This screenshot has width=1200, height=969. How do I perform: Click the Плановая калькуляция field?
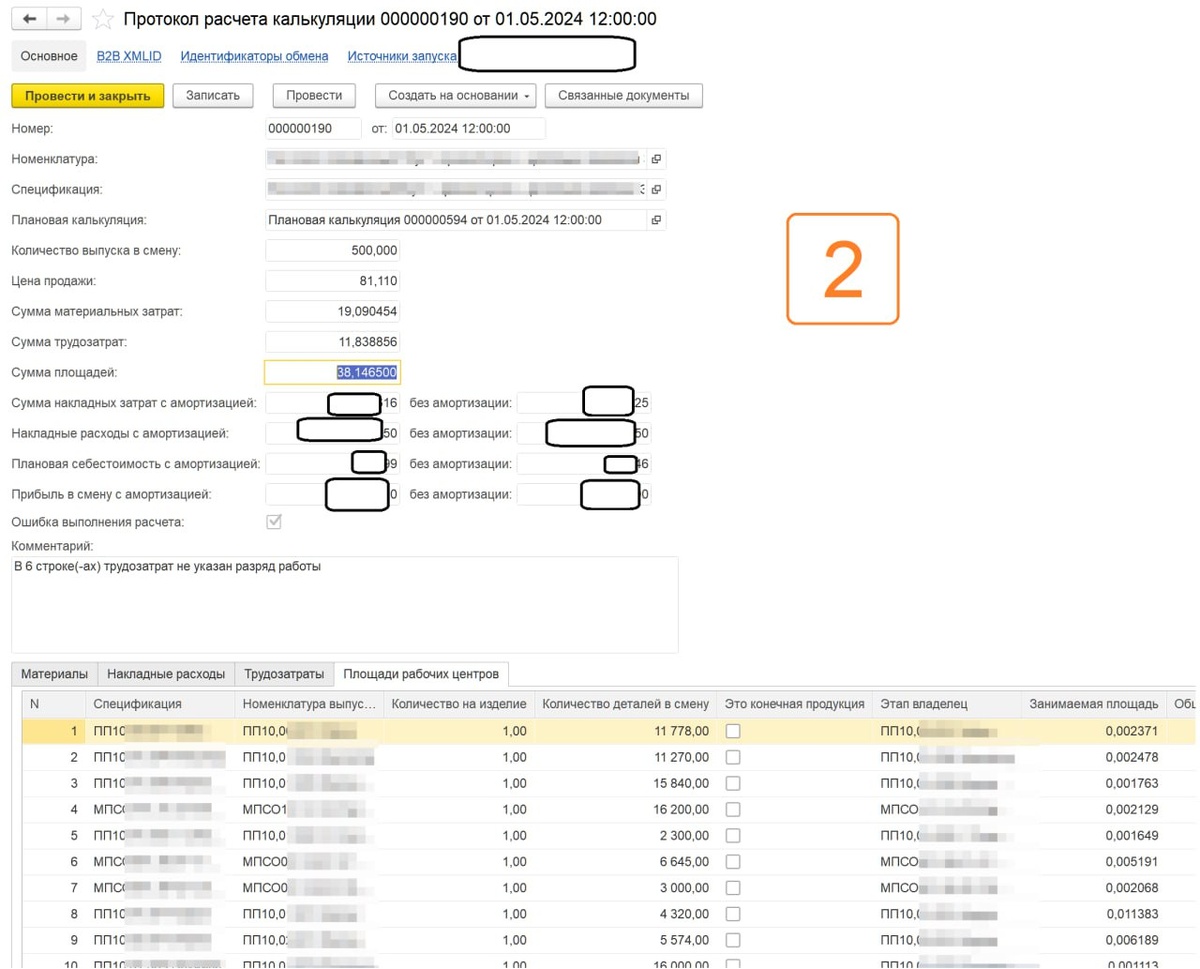[456, 220]
